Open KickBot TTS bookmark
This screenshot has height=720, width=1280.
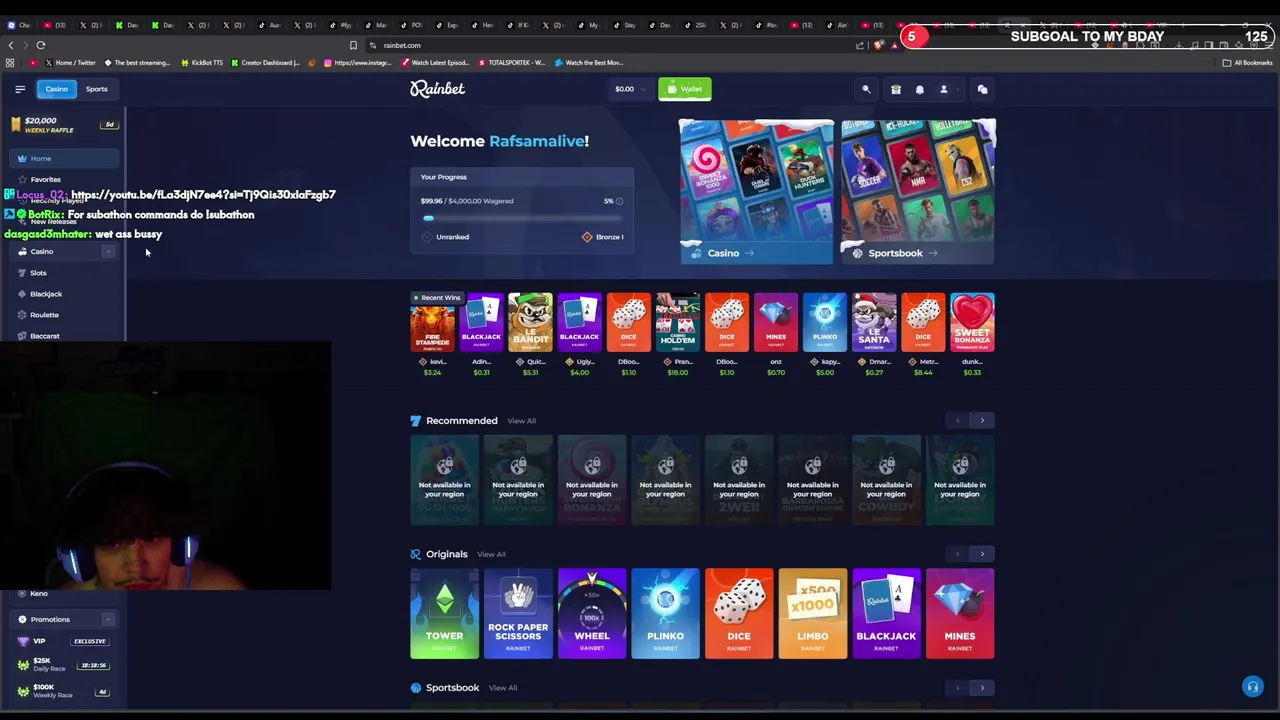202,63
